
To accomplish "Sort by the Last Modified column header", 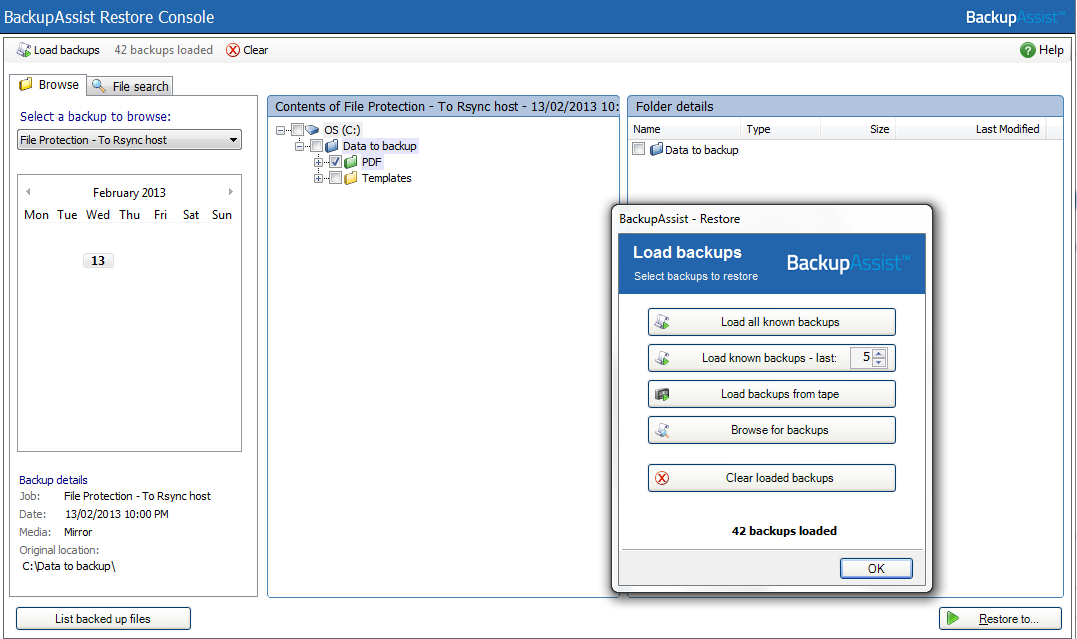I will 971,129.
